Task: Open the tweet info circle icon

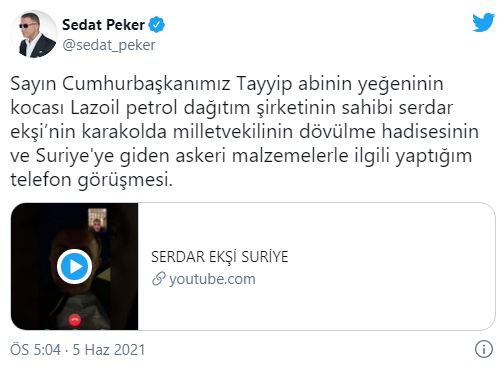Action: 483,349
